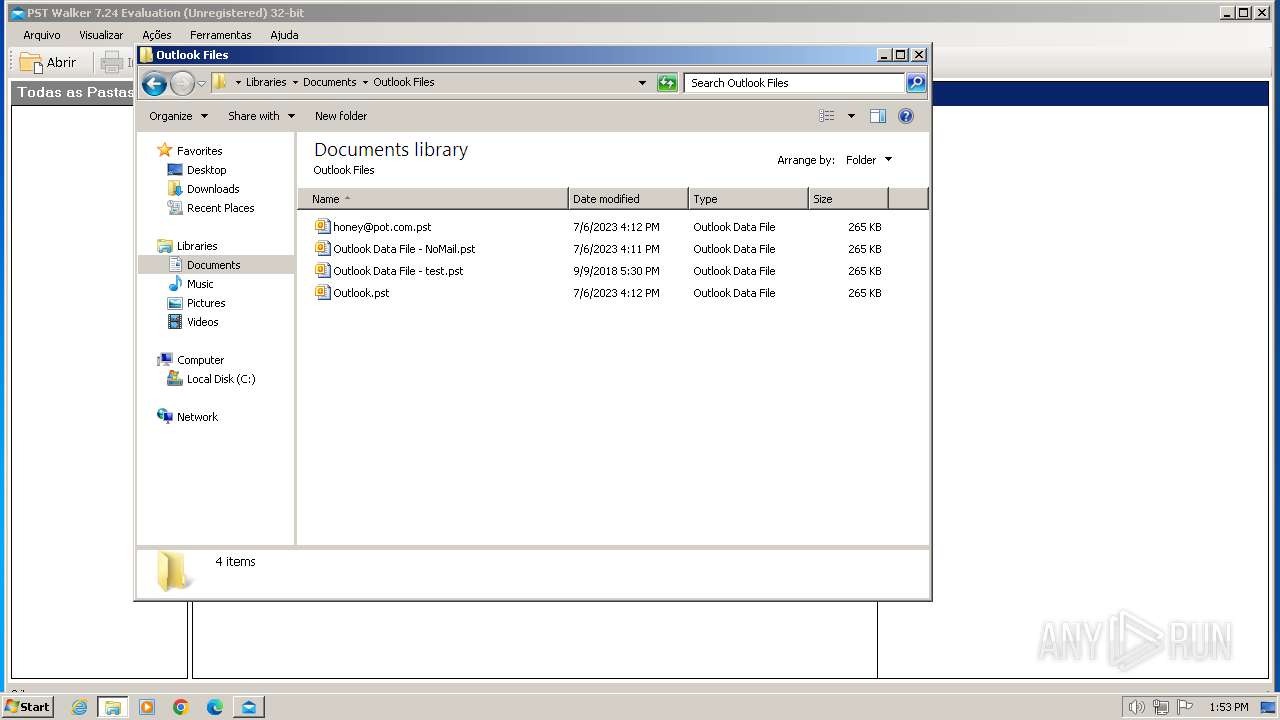The image size is (1280, 720).
Task: Click the Windows Start button
Action: click(x=28, y=706)
